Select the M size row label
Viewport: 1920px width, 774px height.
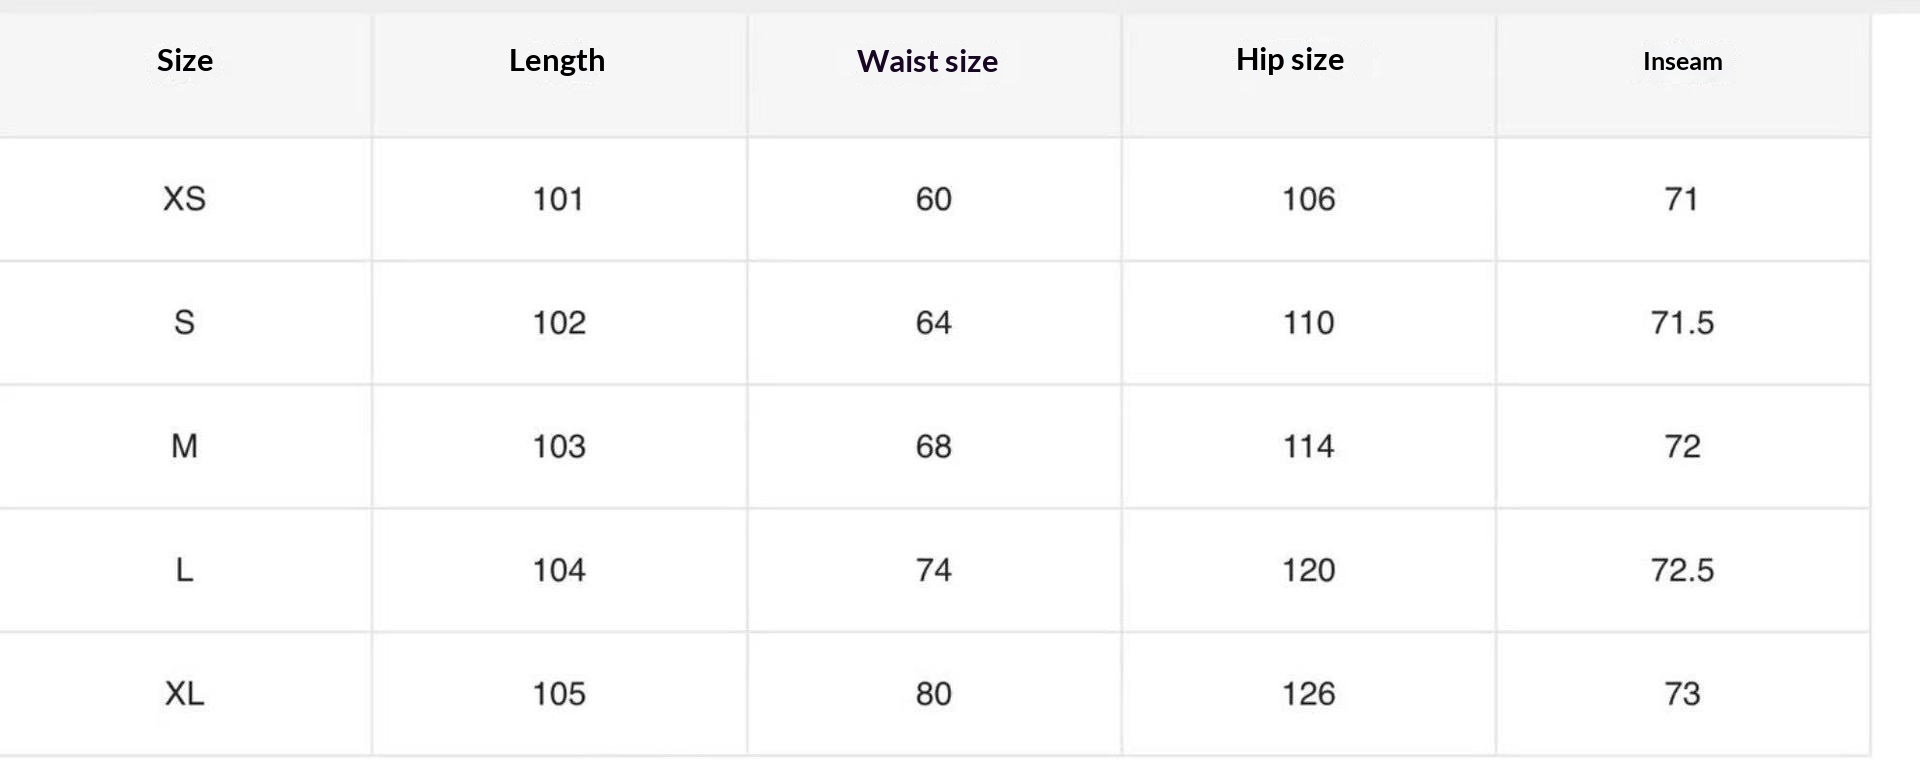[185, 446]
